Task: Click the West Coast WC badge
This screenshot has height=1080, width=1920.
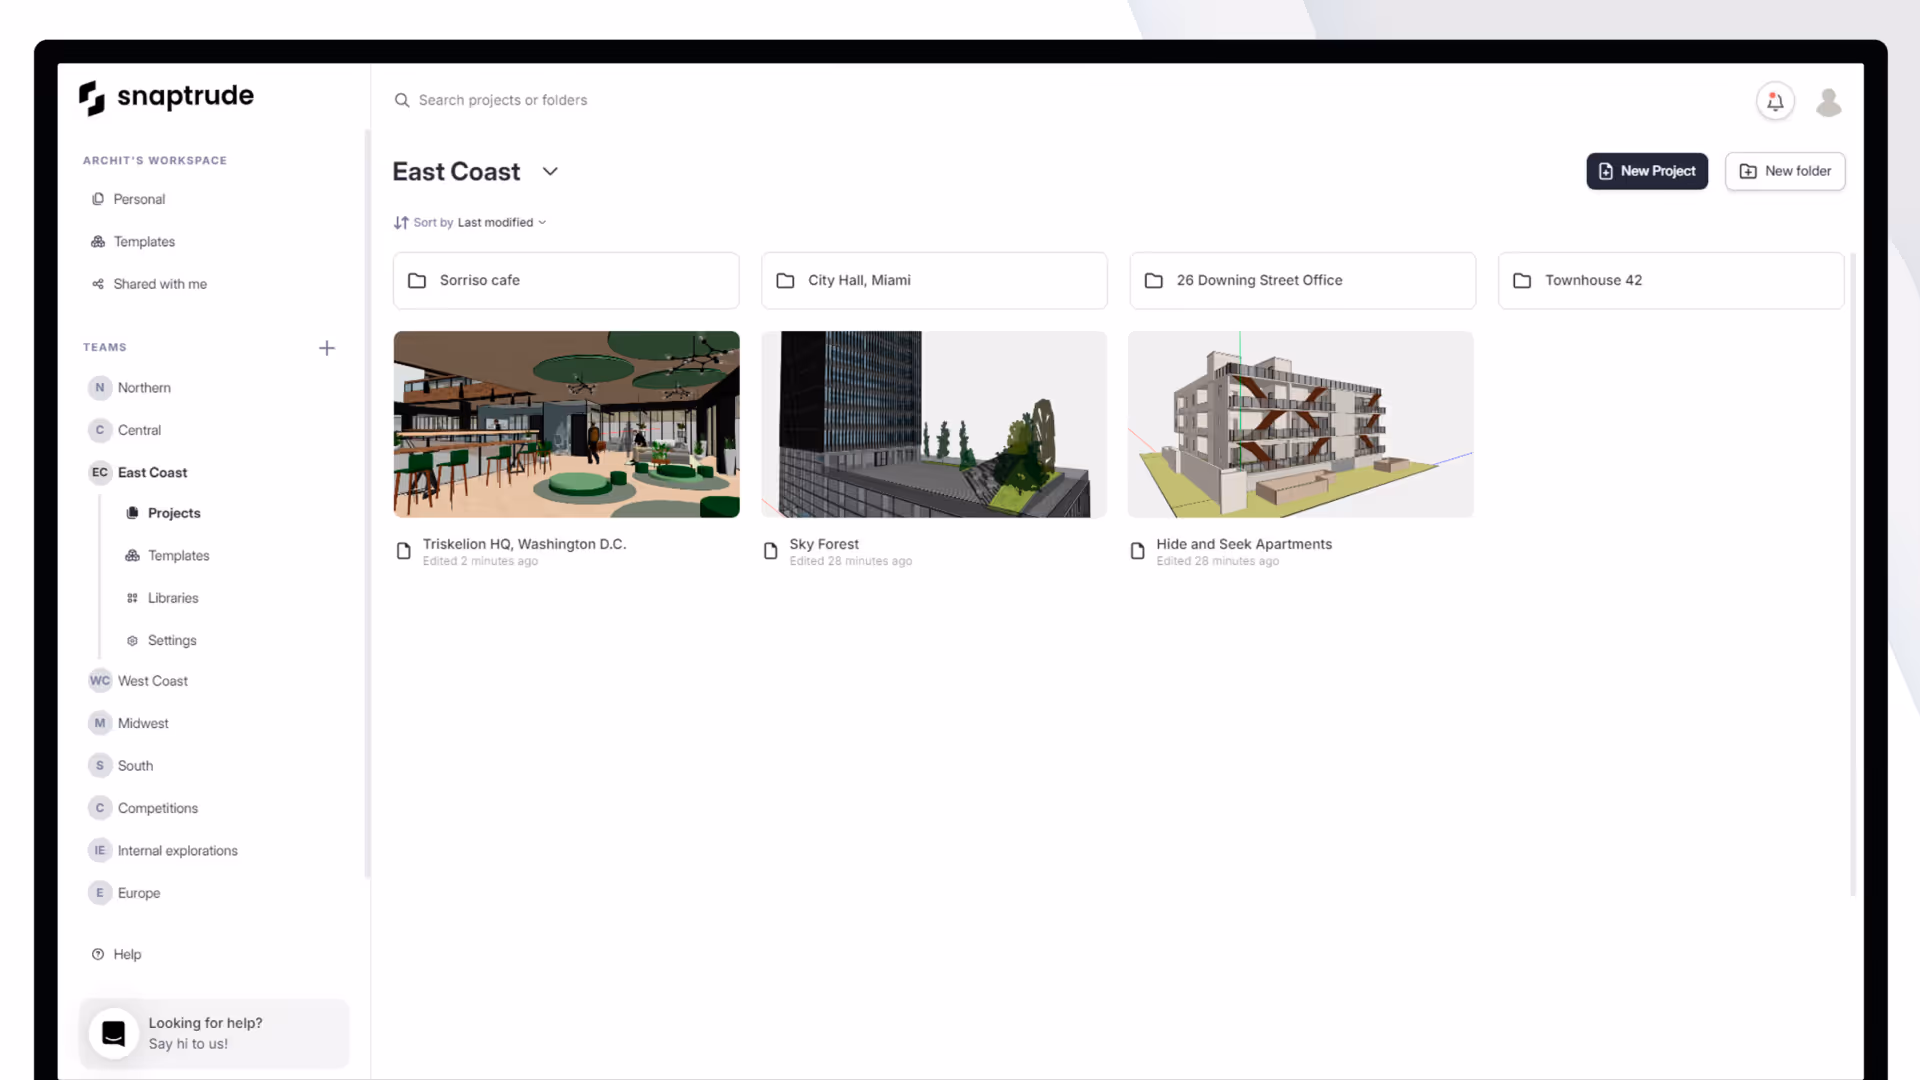Action: 100,681
